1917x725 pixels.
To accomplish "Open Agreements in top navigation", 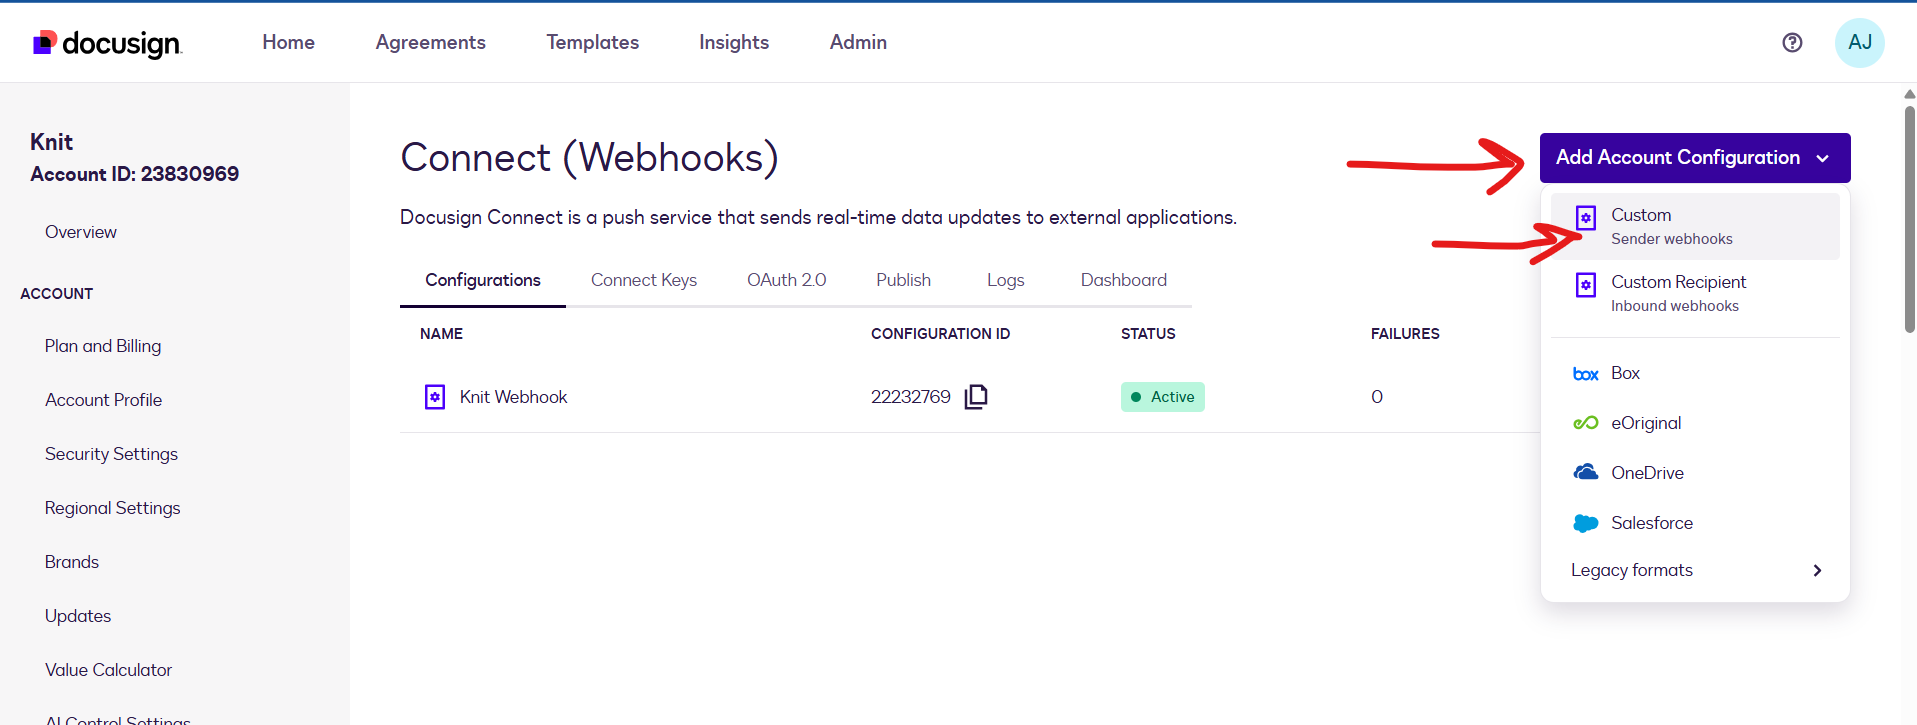I will [x=431, y=42].
